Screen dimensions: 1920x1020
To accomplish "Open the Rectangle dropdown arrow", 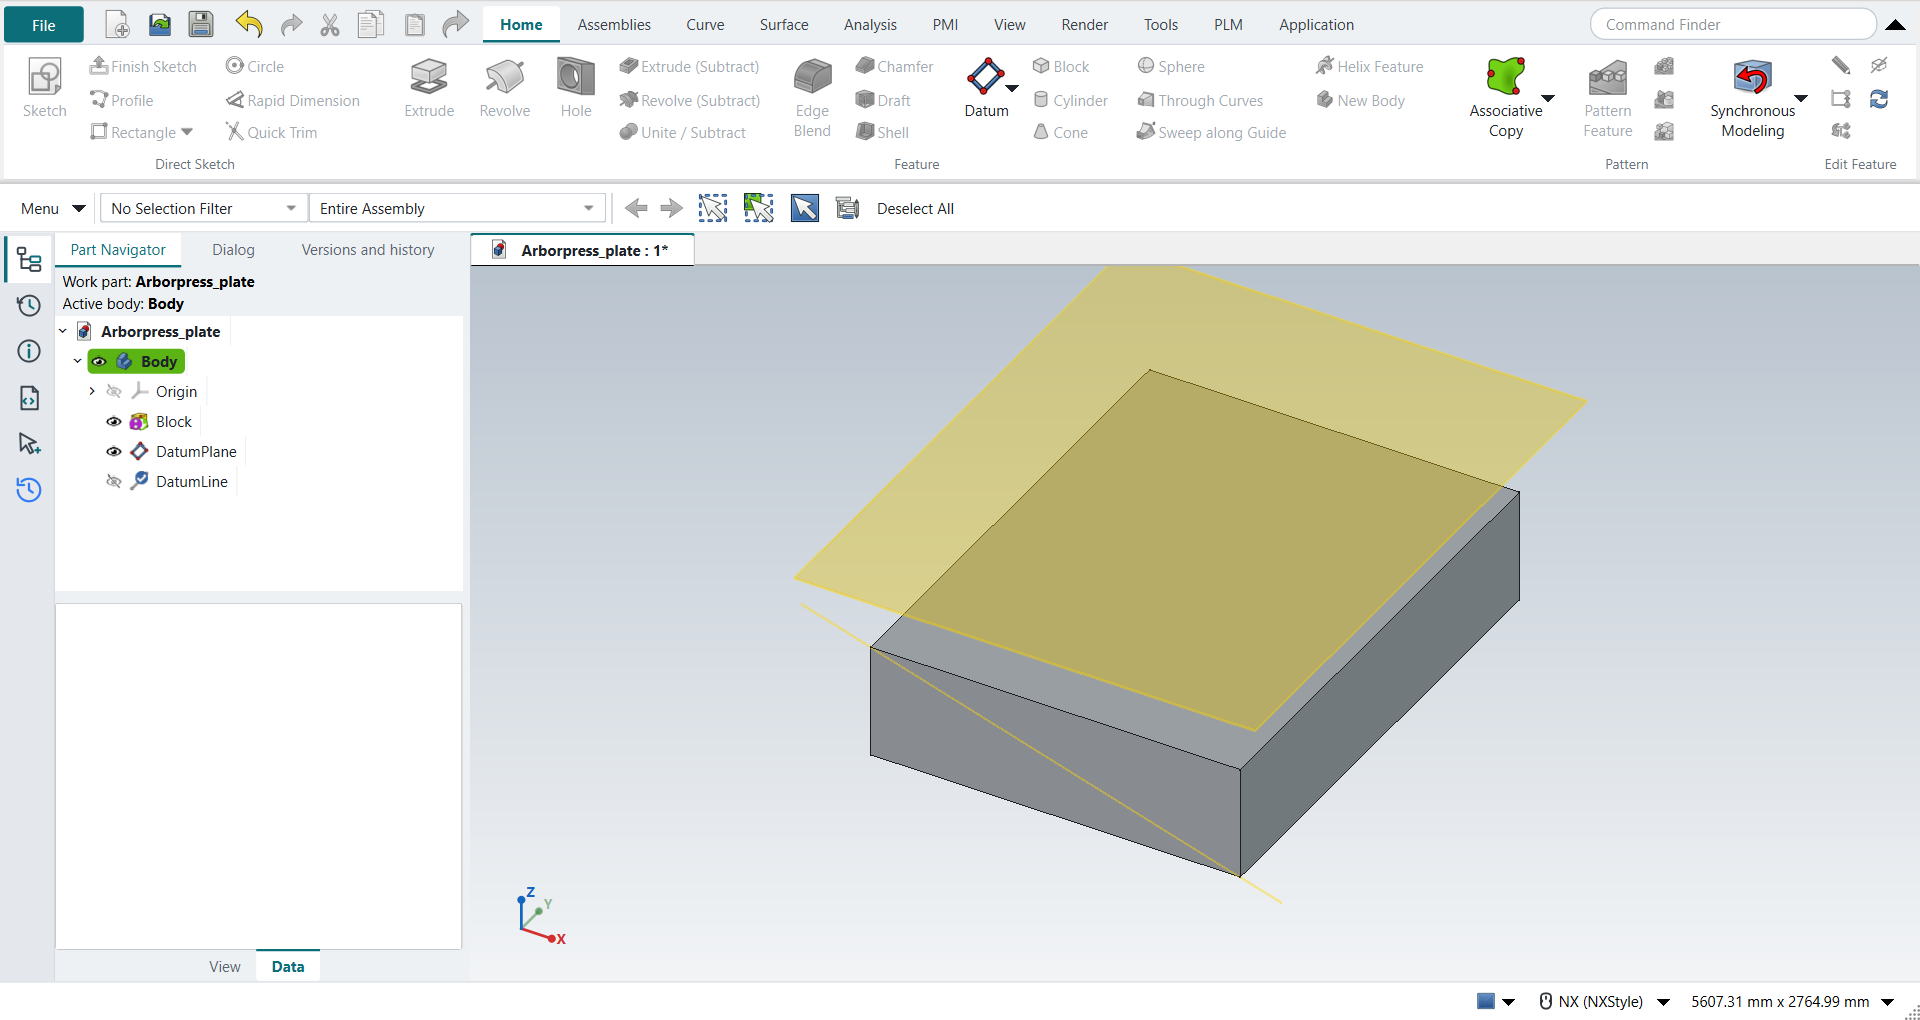I will point(187,132).
